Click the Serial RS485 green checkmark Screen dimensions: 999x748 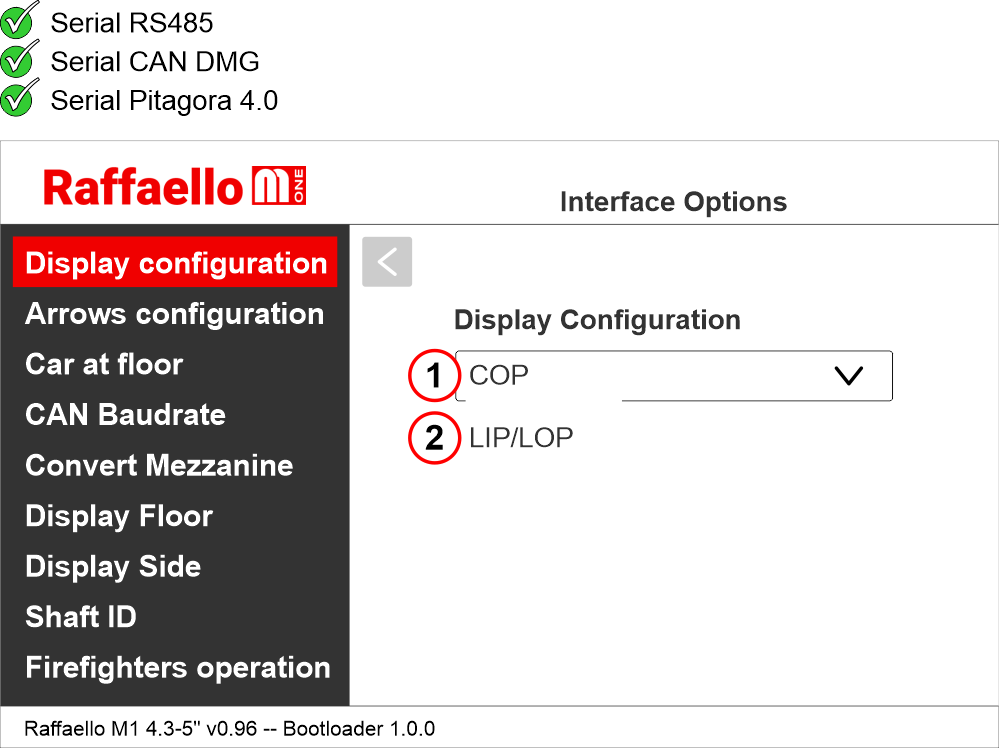(x=19, y=21)
